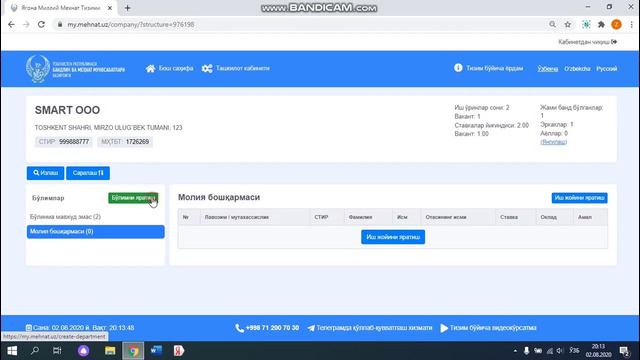The image size is (640, 360).
Task: Click the ministry emblem logo
Action: pyautogui.click(x=38, y=69)
